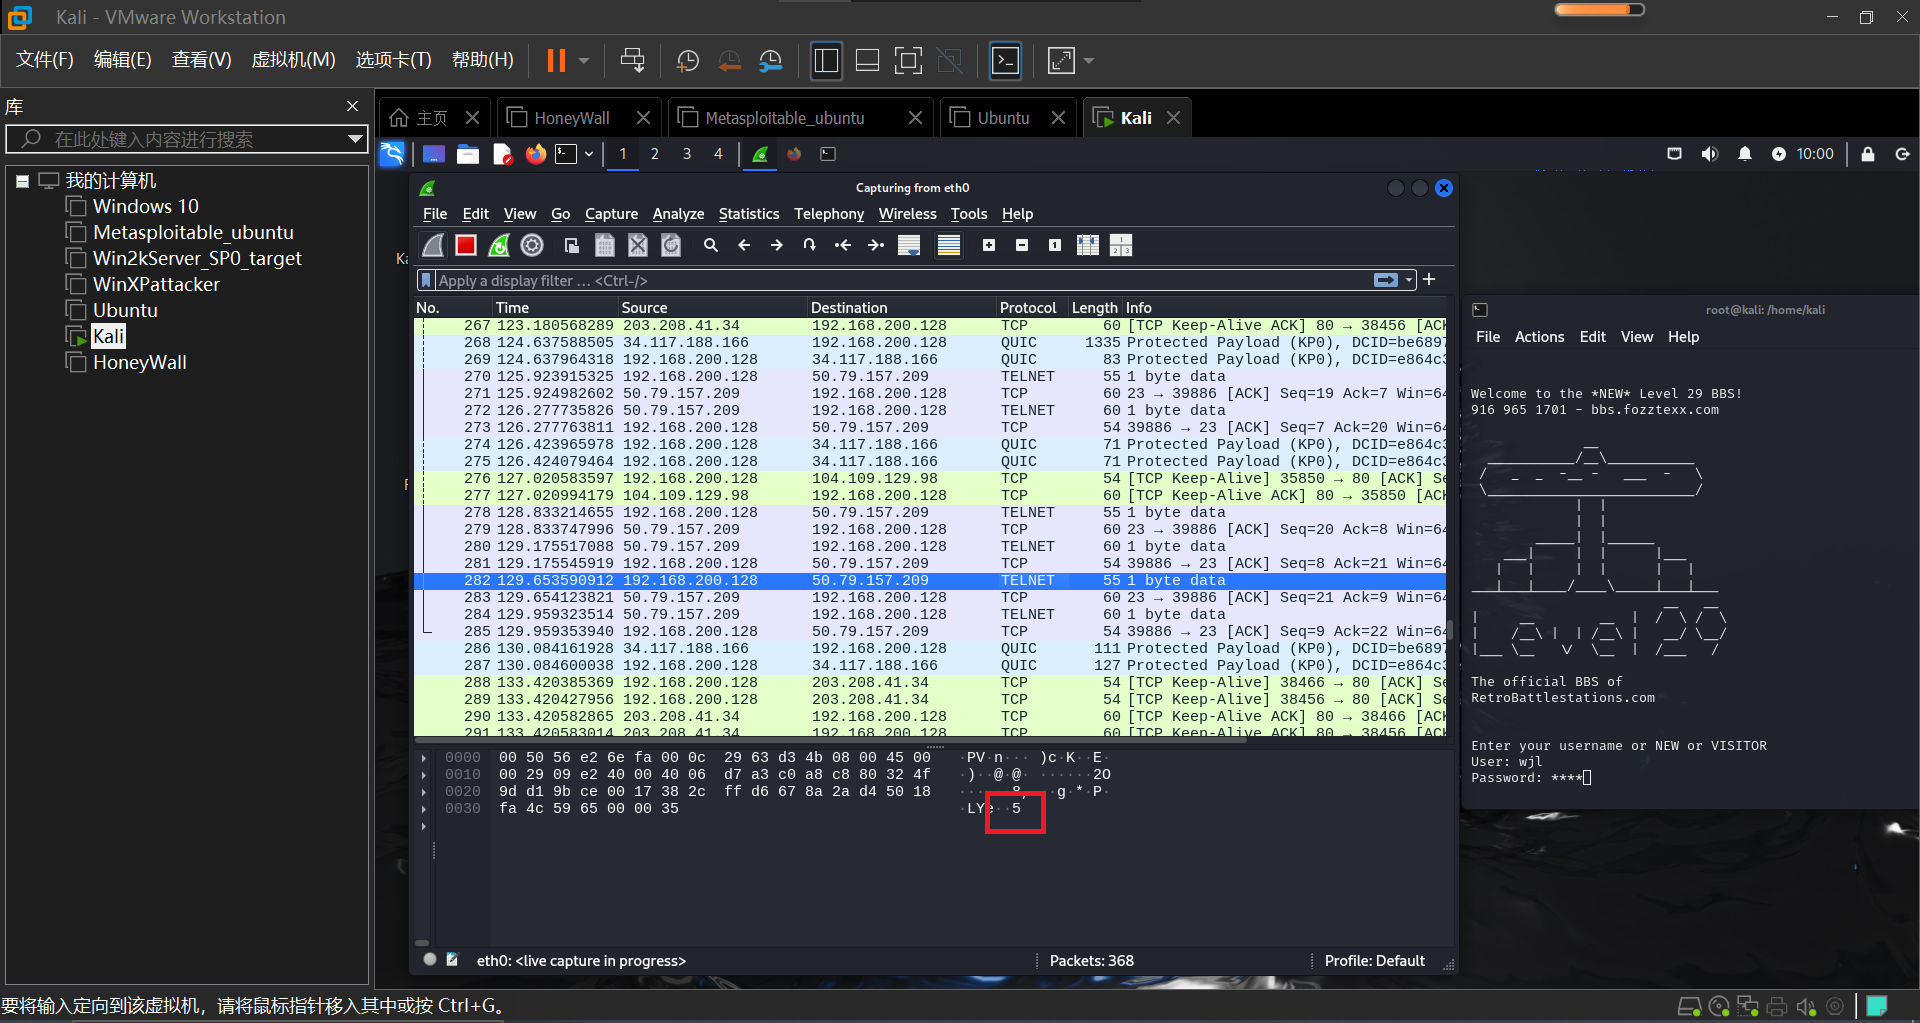1920x1023 pixels.
Task: Open the Kali applications menu
Action: (x=392, y=154)
